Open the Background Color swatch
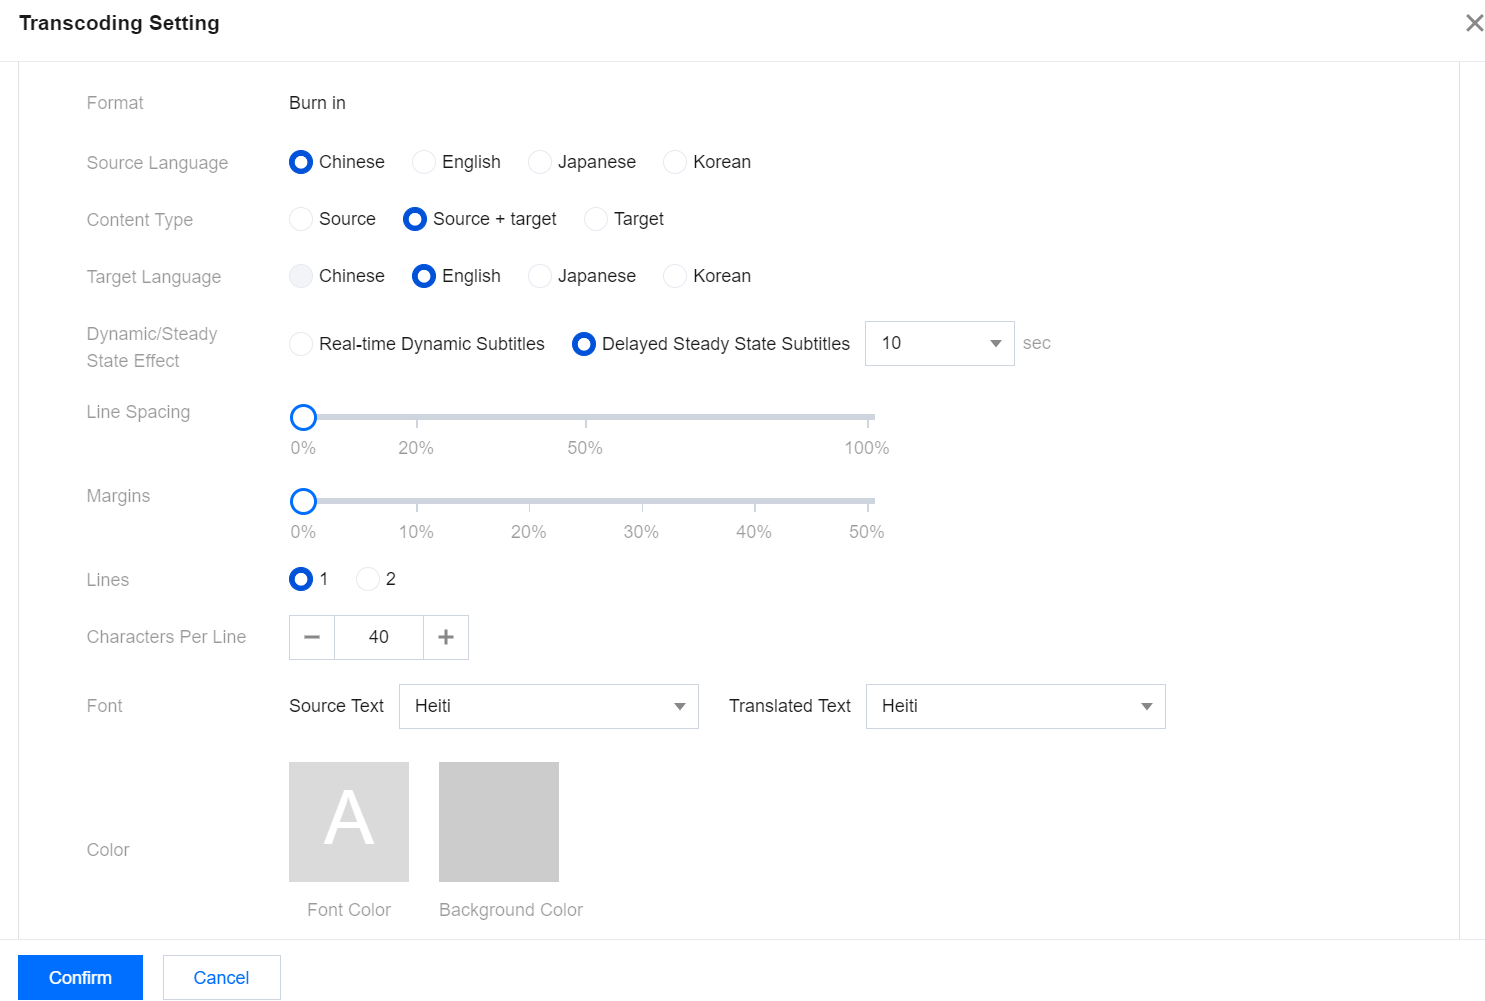Viewport: 1485px width, 1001px height. tap(499, 822)
